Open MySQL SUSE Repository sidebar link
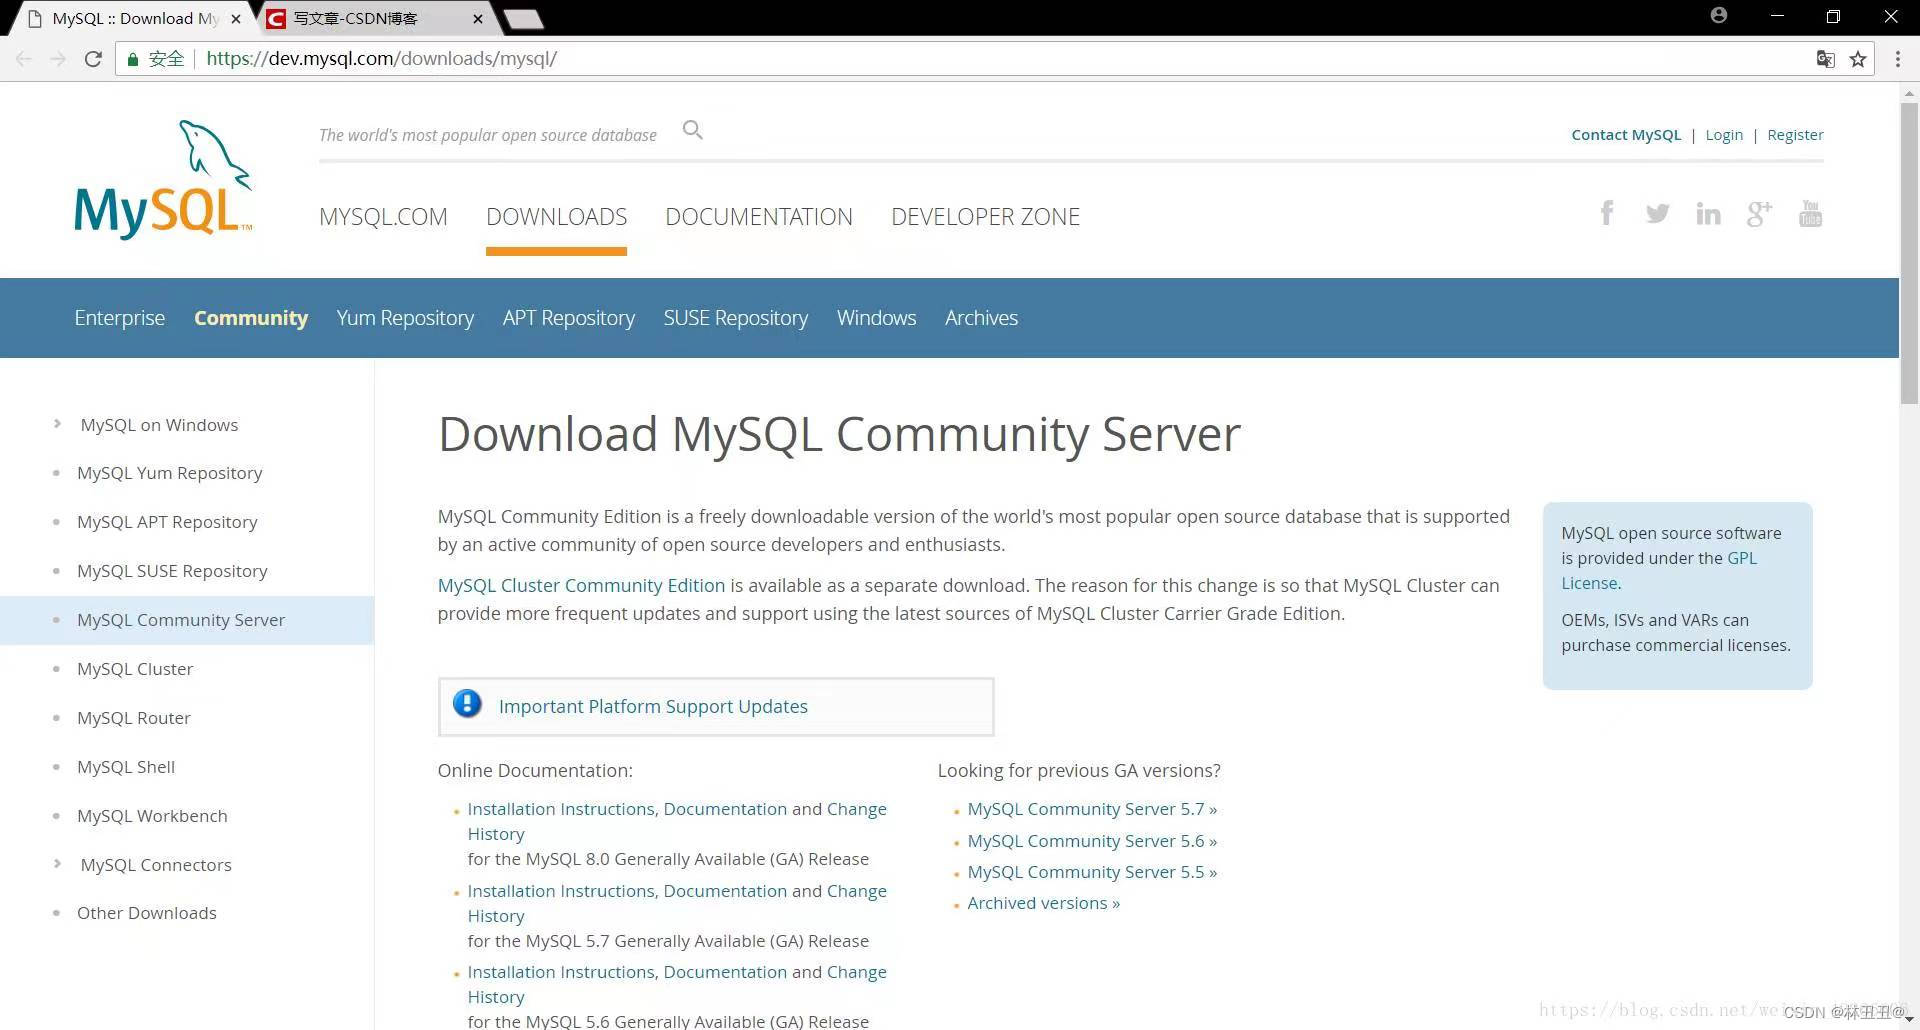This screenshot has height=1030, width=1920. tap(172, 571)
